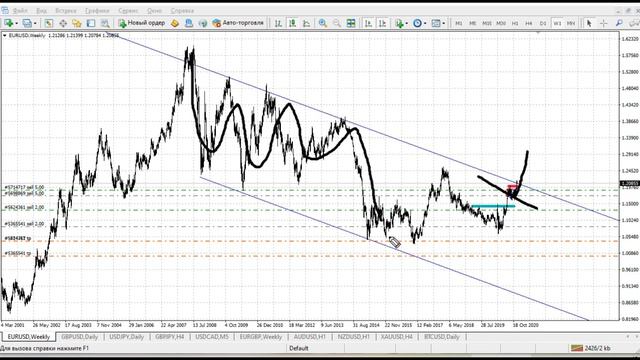Select the crosshair tool
This screenshot has width=640, height=360.
(x=603, y=23)
